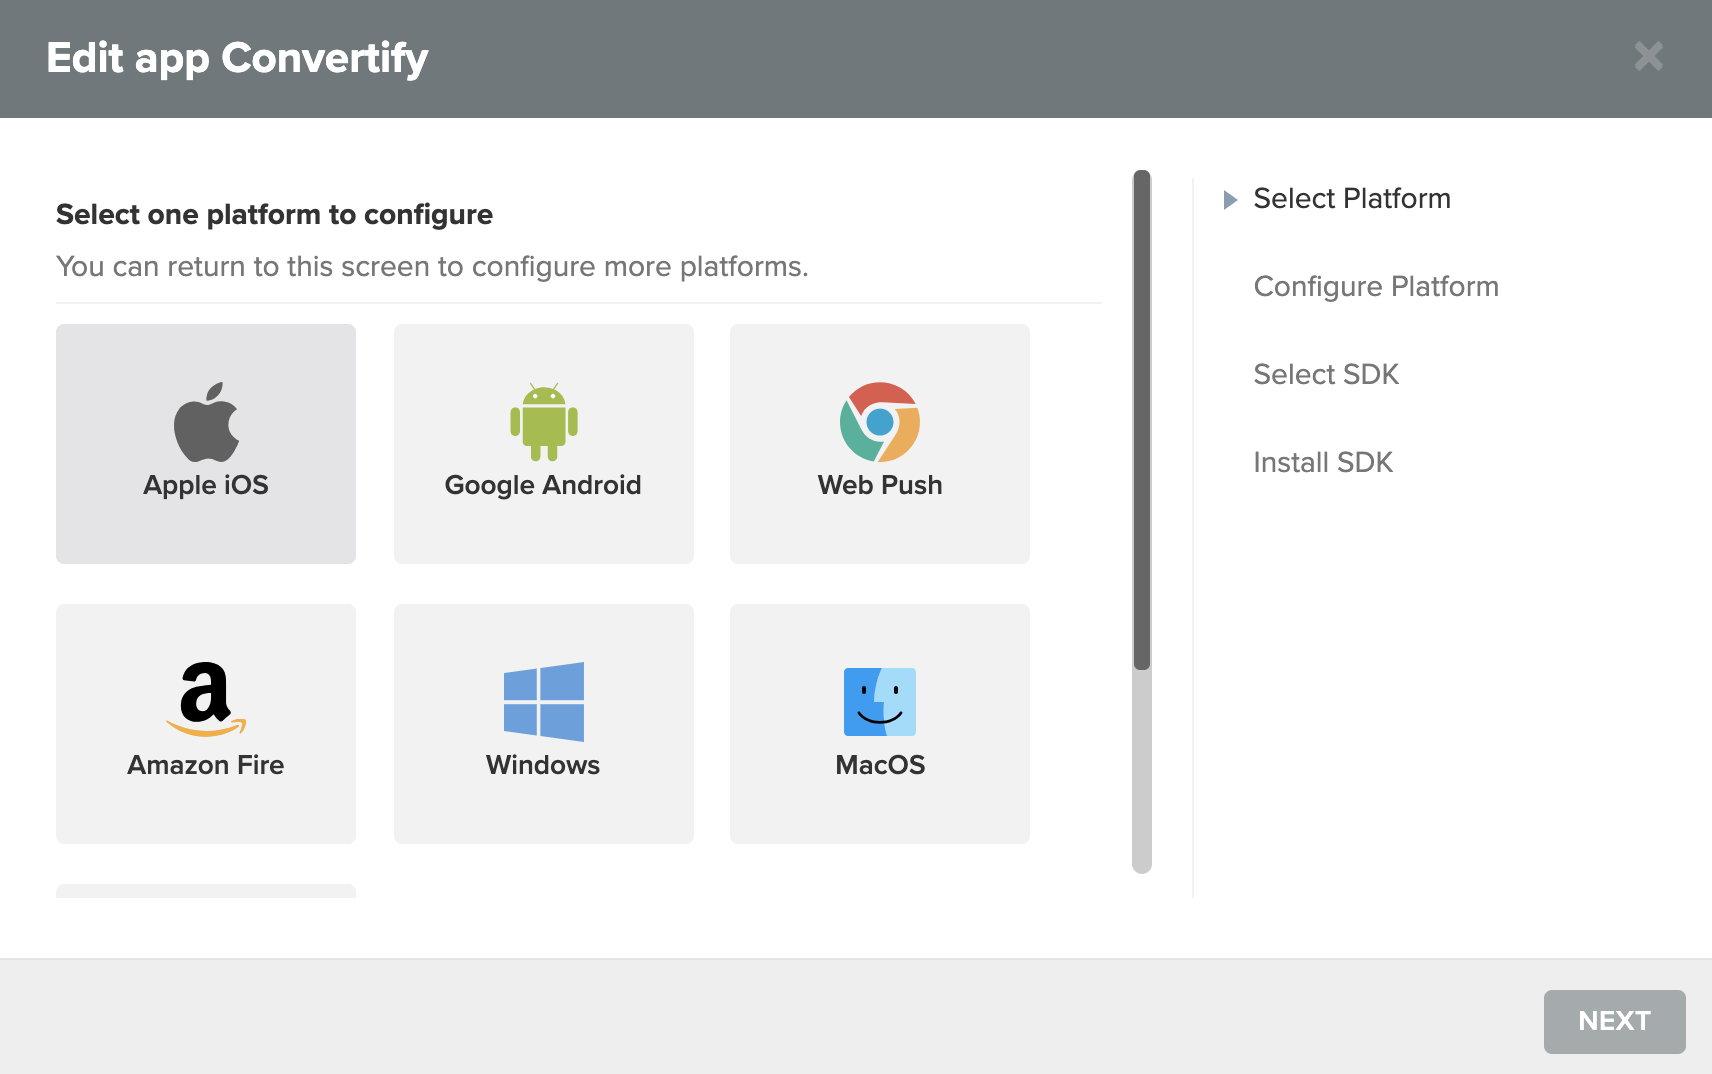1712x1074 pixels.
Task: Click the 'Edit app Convertify' title
Action: (x=237, y=58)
